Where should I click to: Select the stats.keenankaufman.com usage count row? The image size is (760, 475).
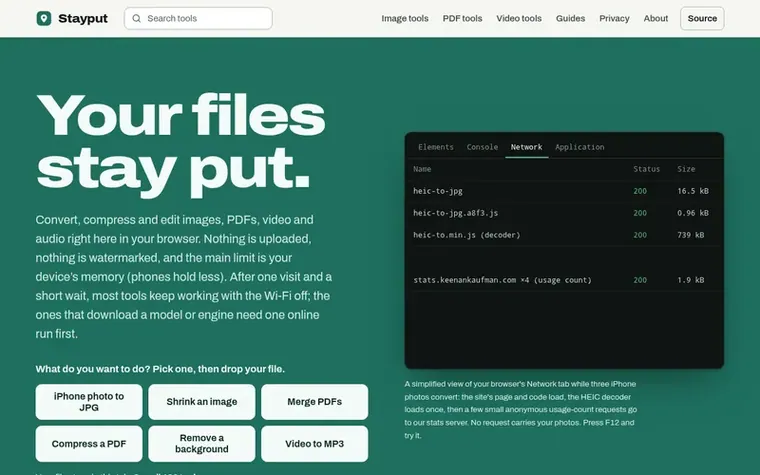point(564,280)
